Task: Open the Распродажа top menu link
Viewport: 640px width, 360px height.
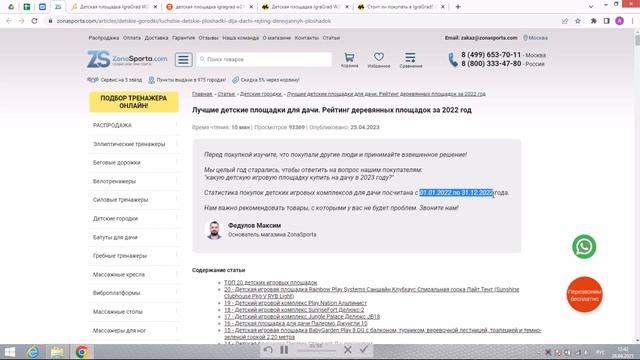Action: click(104, 38)
